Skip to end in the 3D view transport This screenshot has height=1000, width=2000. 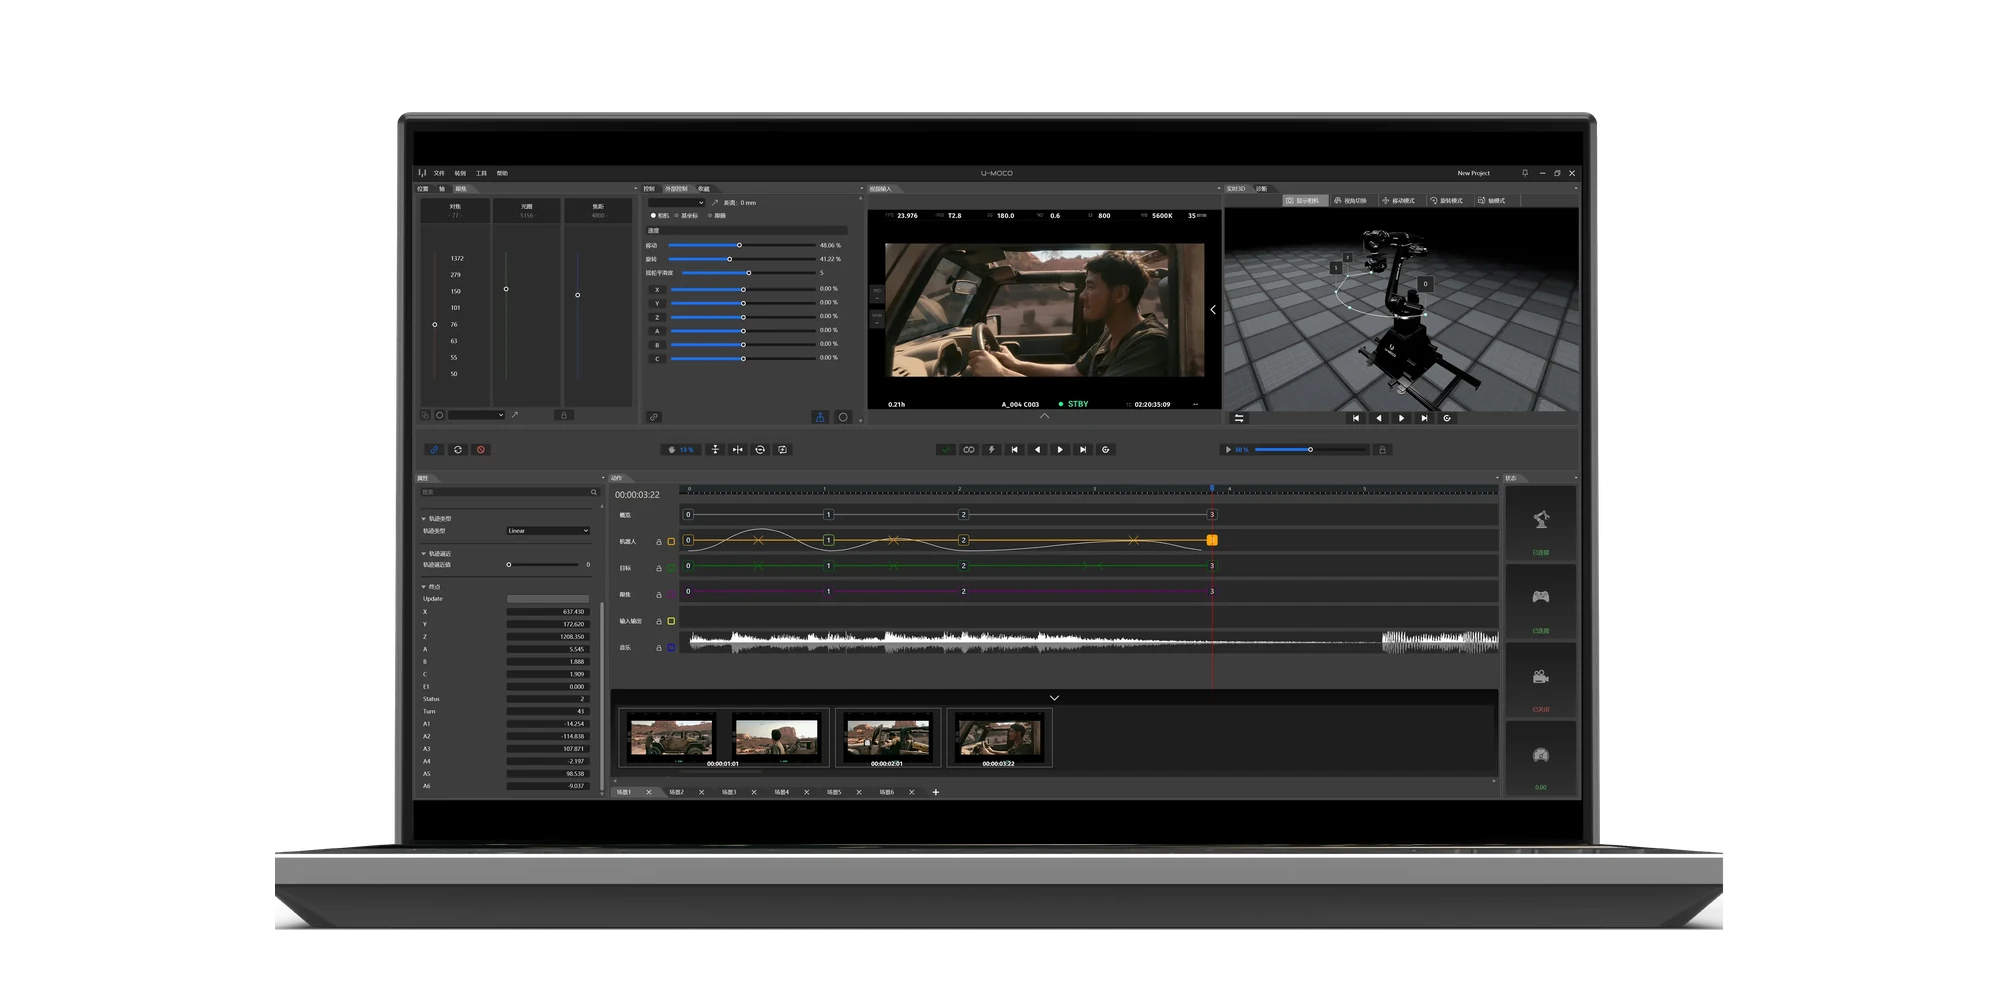1425,418
